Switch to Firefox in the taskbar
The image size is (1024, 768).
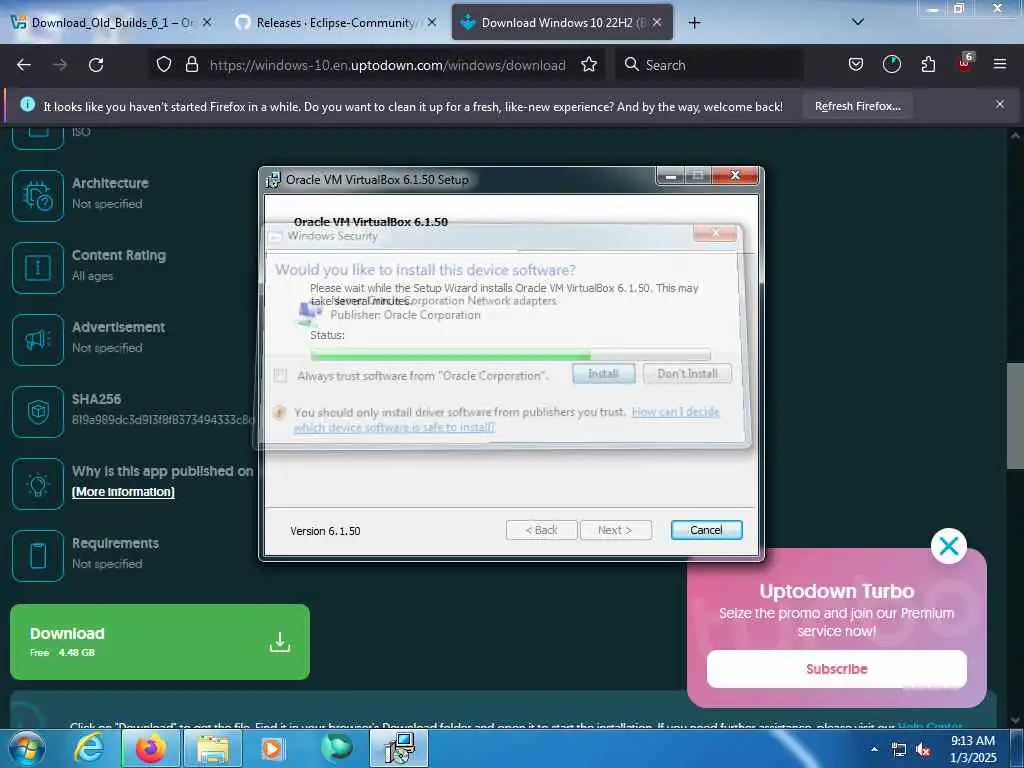click(150, 749)
